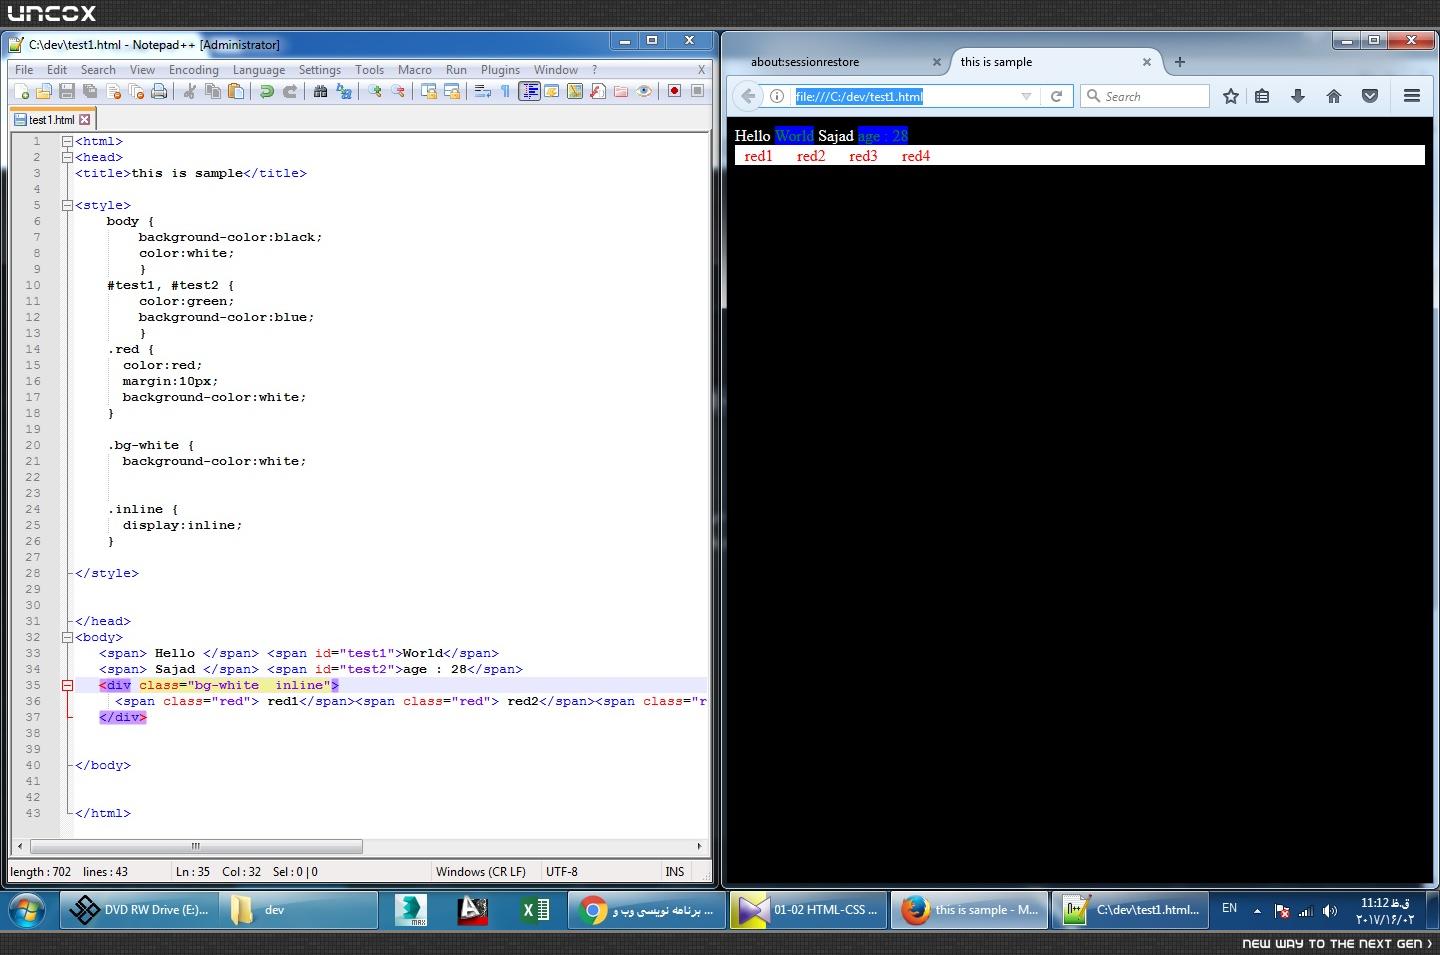The image size is (1440, 955).
Task: Click the New file icon in Notepad++
Action: pyautogui.click(x=21, y=92)
